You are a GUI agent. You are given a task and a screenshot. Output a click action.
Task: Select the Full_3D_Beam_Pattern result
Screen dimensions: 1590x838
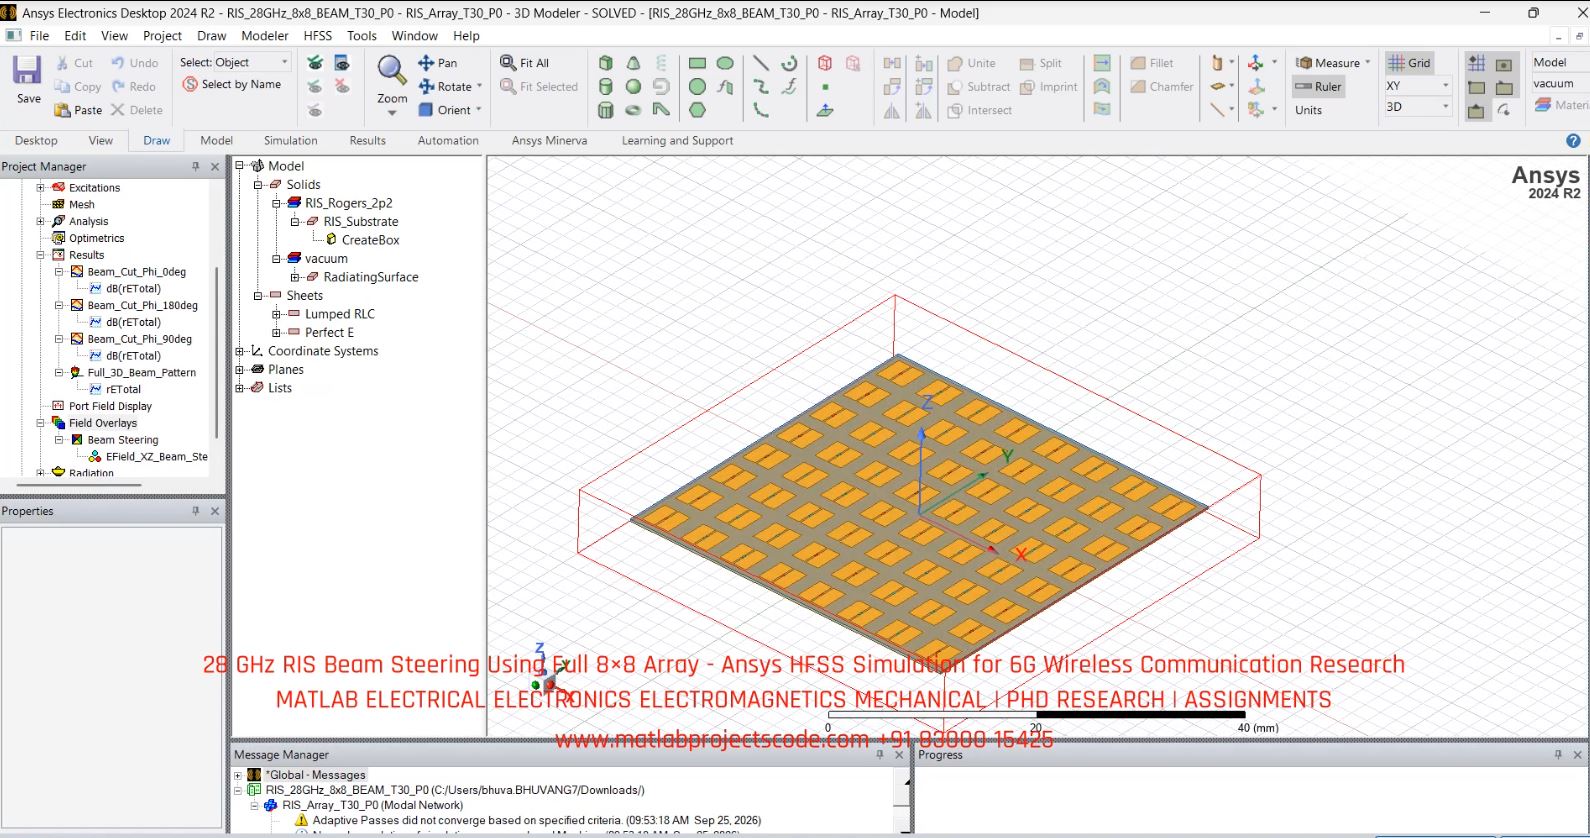click(x=142, y=373)
